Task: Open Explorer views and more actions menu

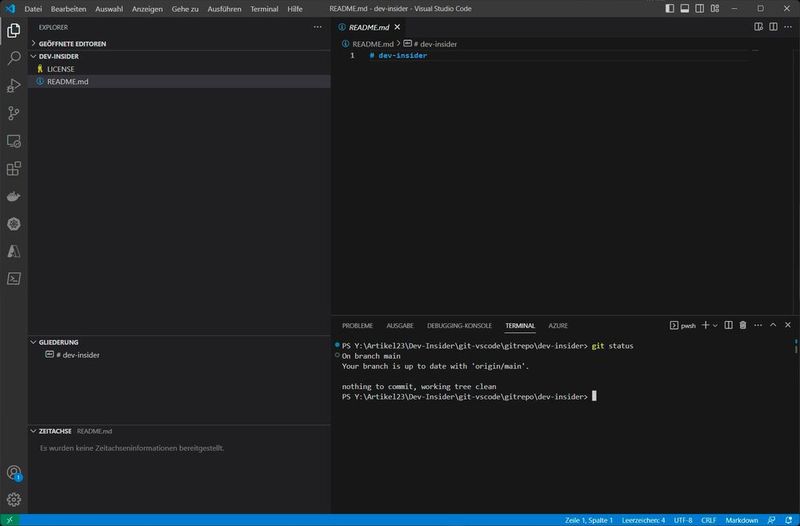Action: tap(318, 27)
